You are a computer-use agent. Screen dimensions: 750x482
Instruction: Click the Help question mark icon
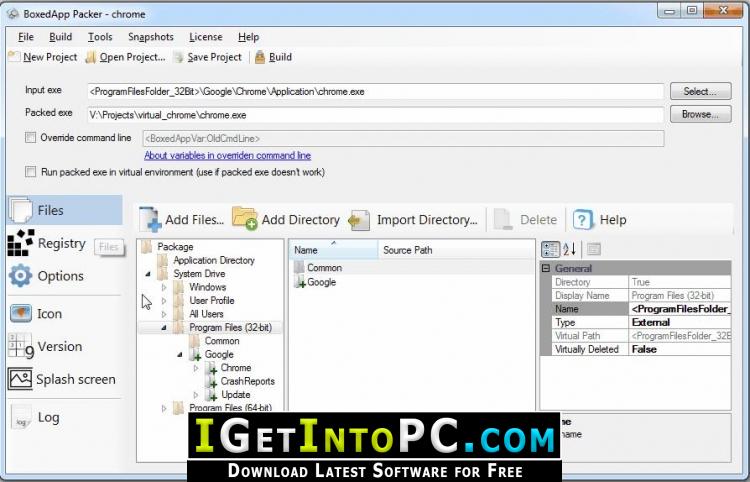[x=583, y=220]
